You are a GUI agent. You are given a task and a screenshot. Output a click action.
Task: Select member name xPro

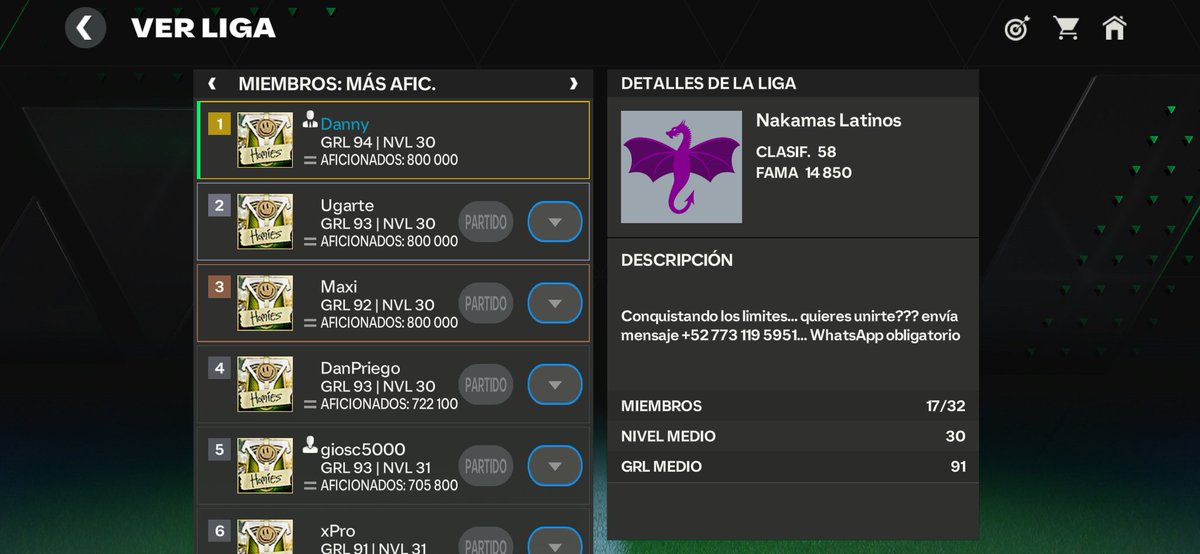tap(338, 530)
